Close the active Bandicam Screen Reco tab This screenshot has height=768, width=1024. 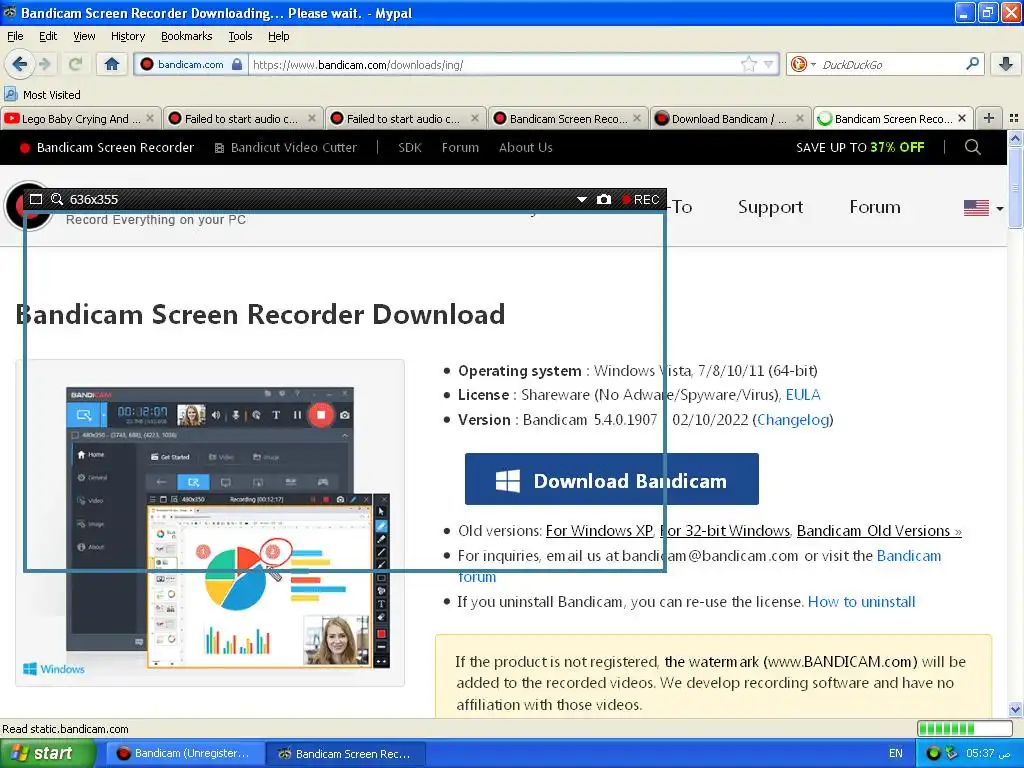(x=962, y=118)
